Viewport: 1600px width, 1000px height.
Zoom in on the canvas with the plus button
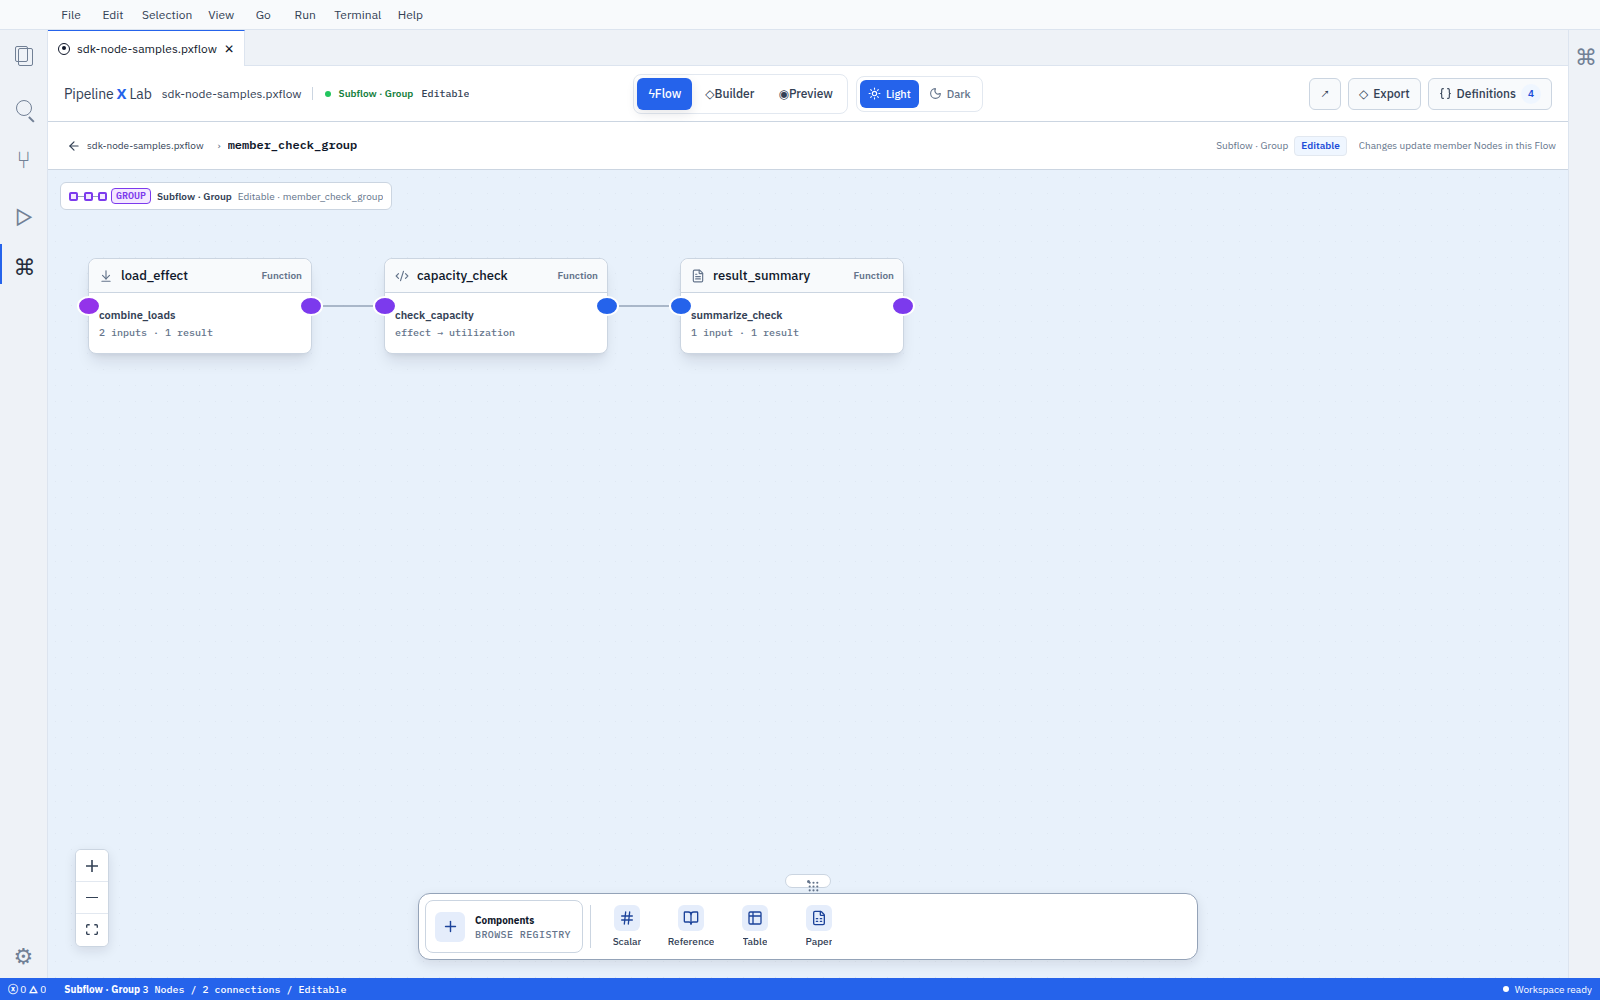(x=92, y=866)
